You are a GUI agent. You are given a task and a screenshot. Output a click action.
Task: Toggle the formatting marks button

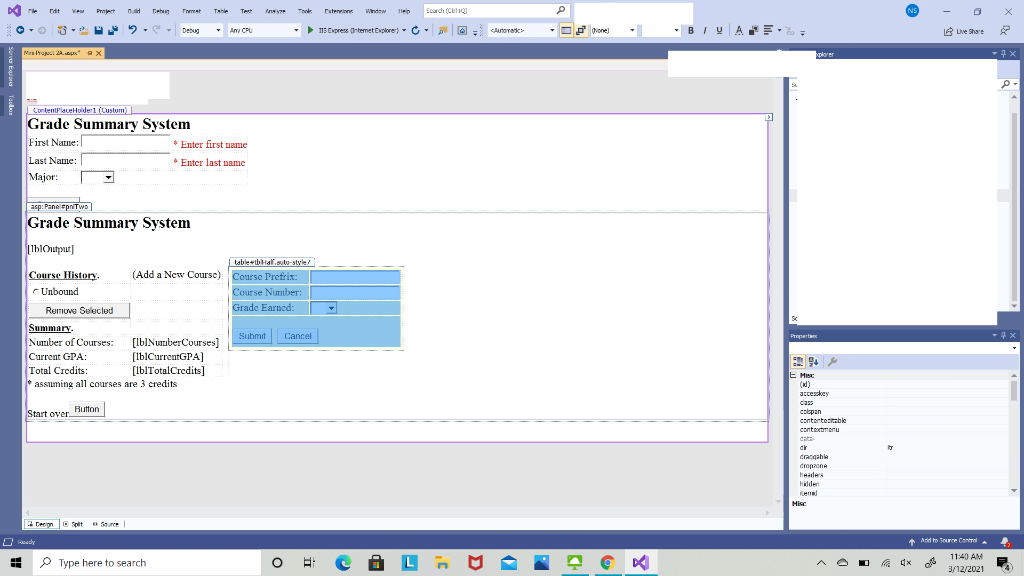581,30
